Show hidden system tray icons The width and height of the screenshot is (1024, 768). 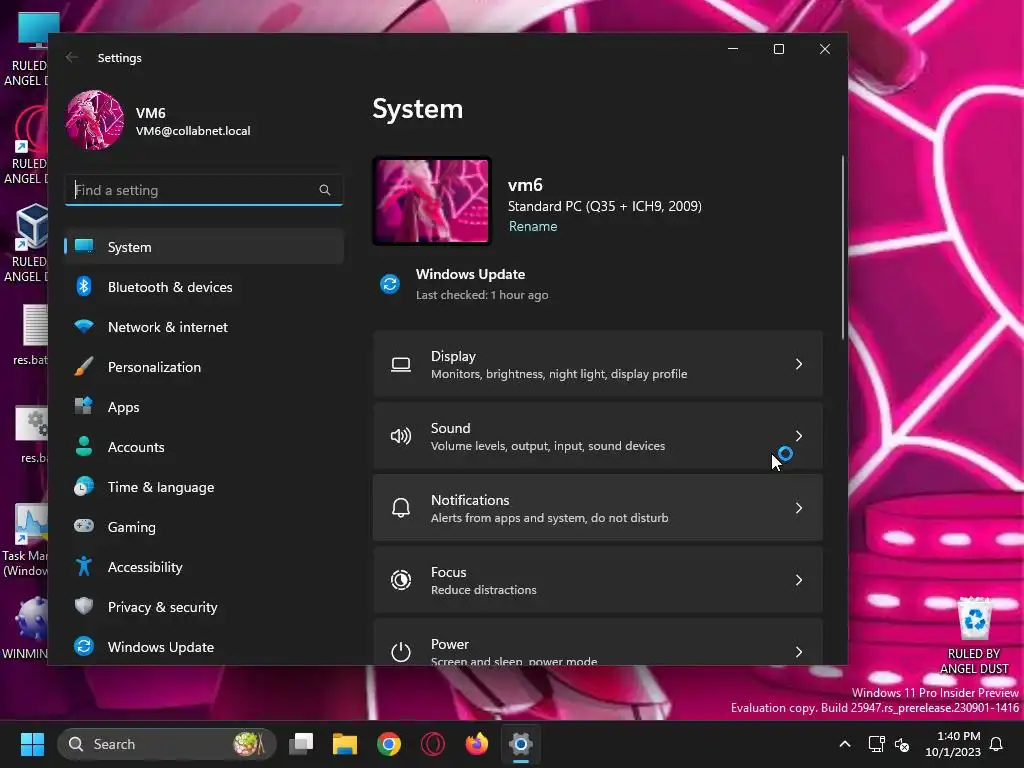(844, 744)
